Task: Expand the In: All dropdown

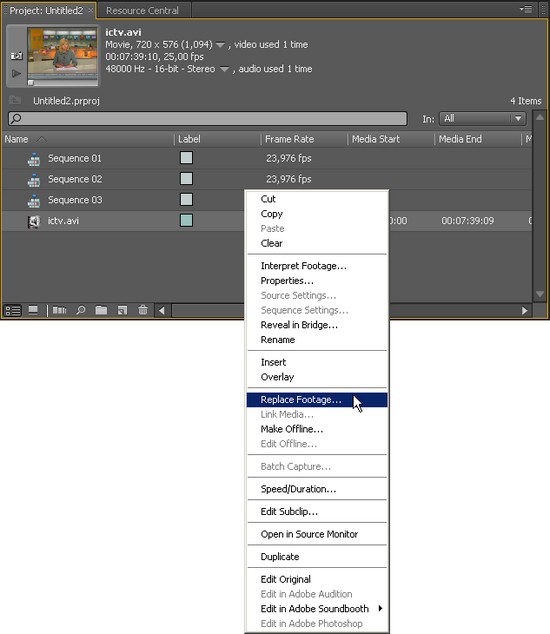Action: click(483, 118)
